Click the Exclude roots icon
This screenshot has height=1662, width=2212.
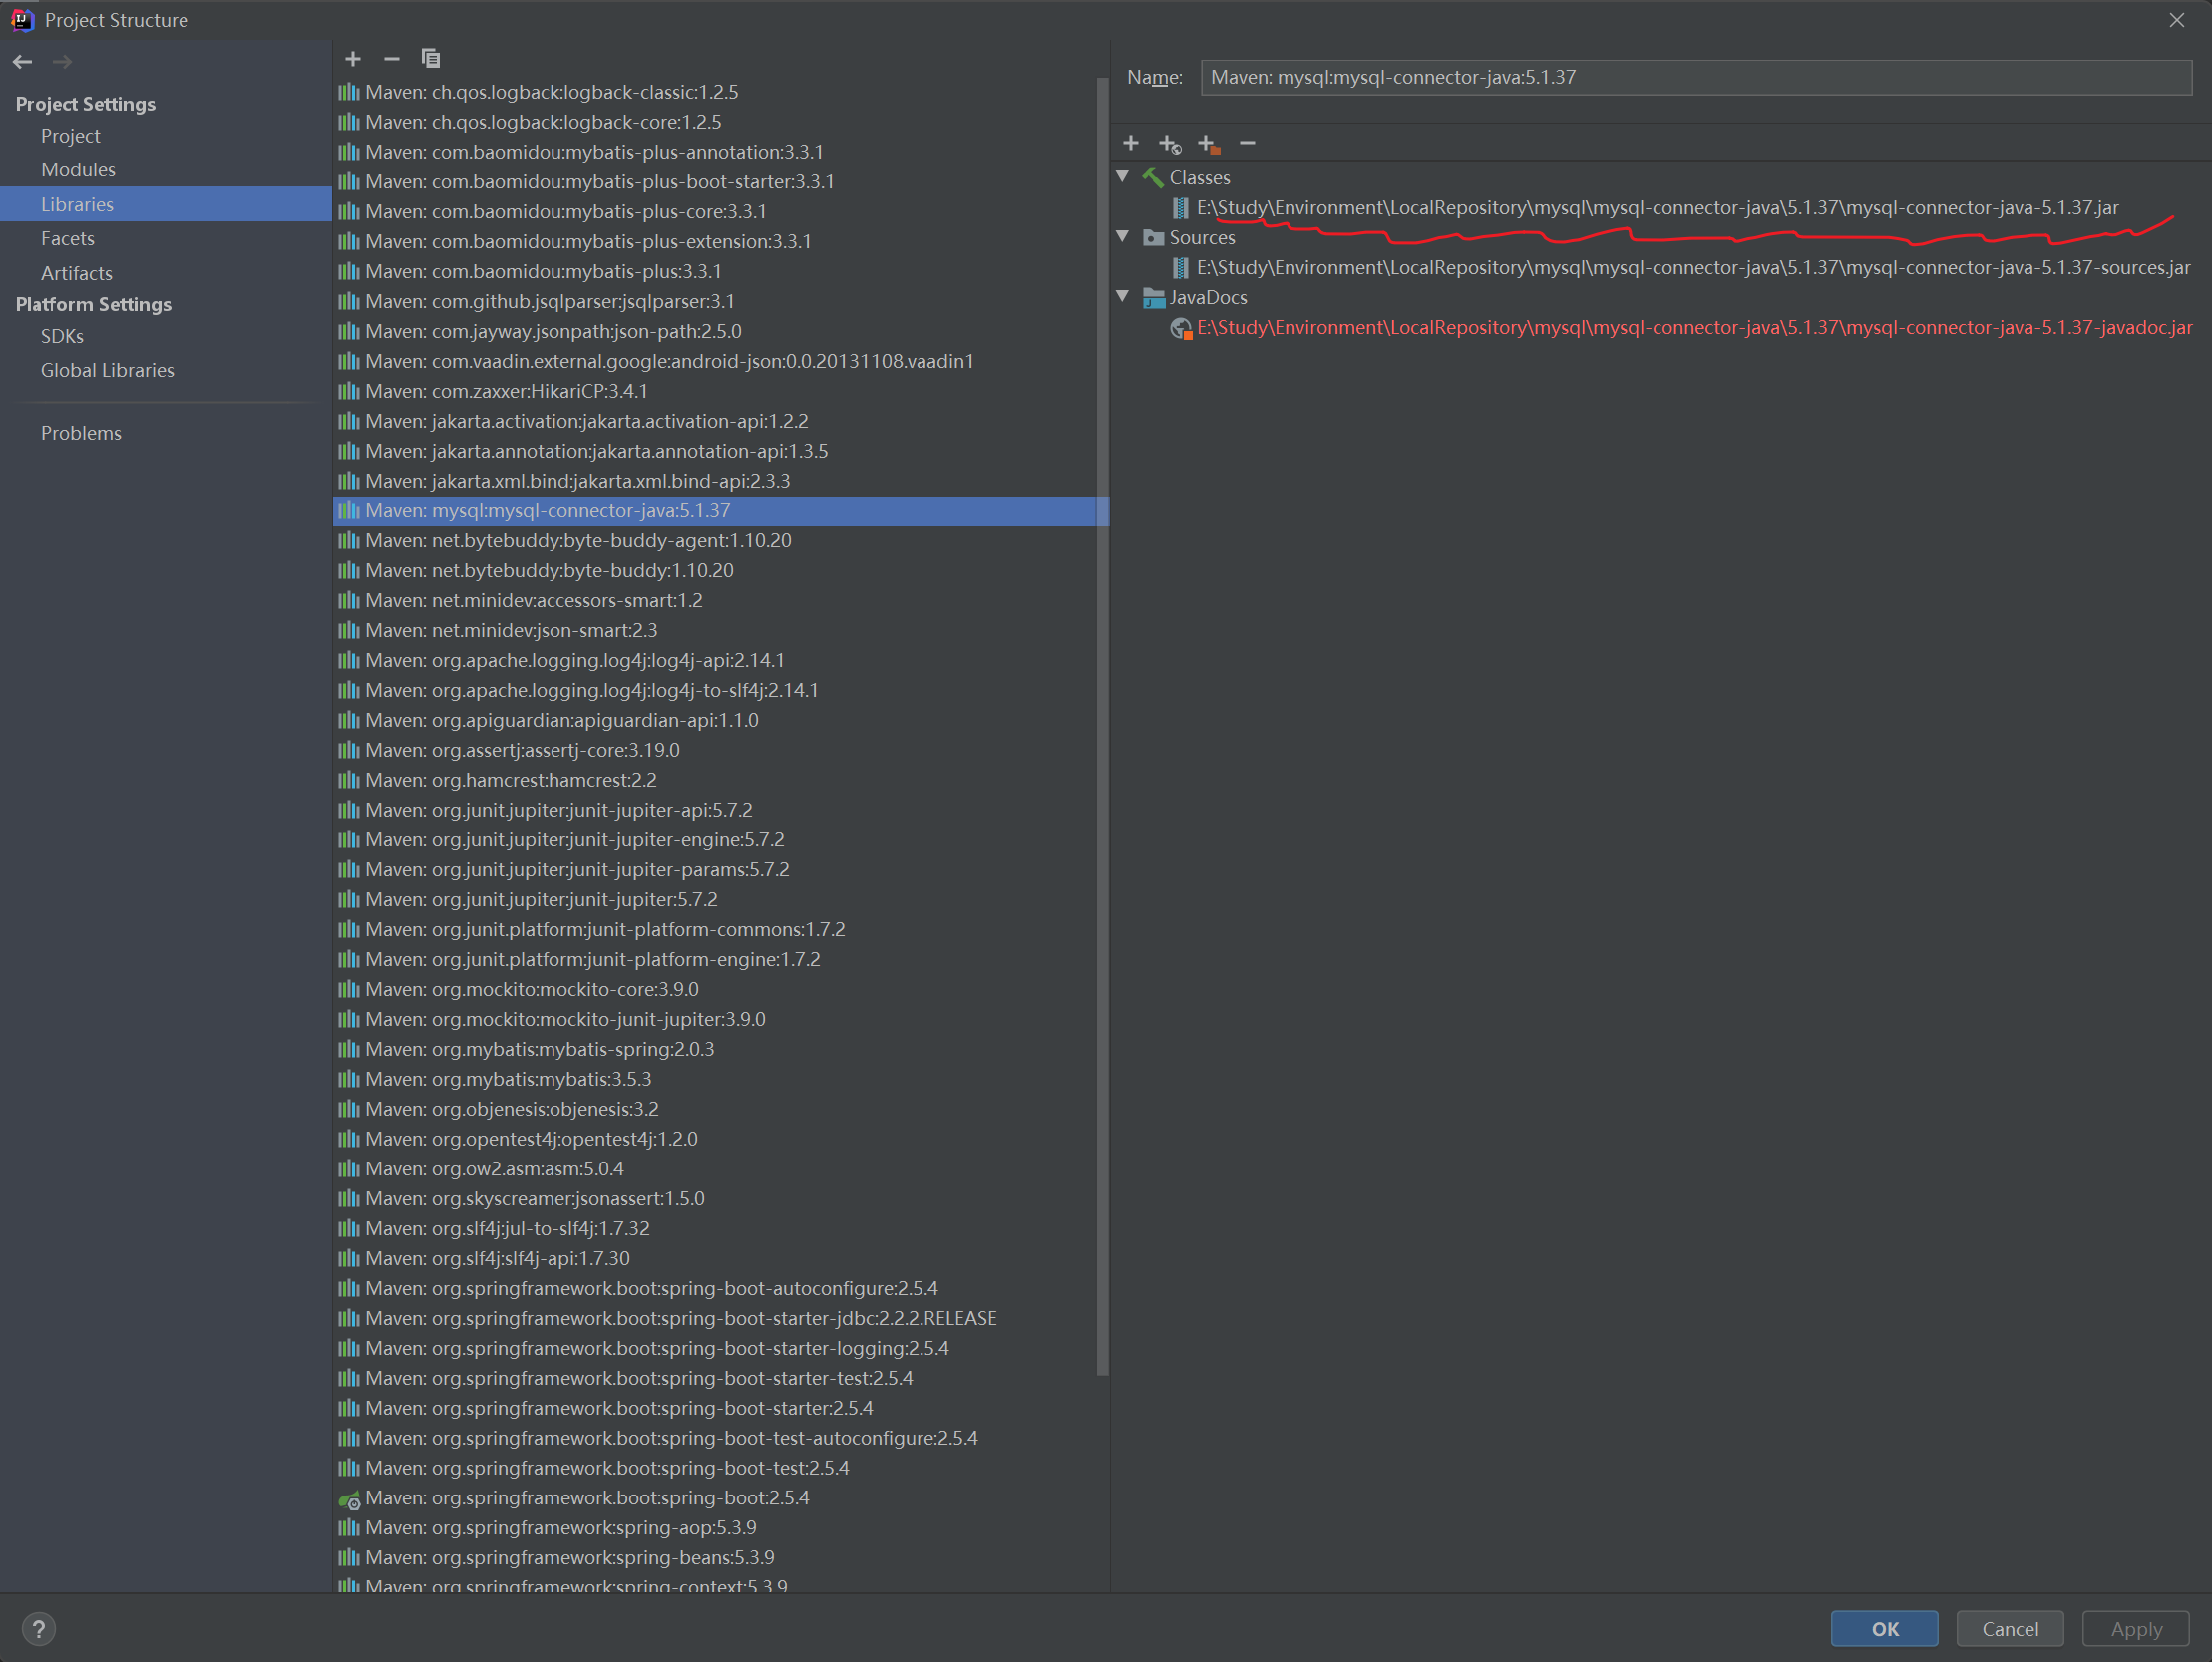coord(1209,144)
